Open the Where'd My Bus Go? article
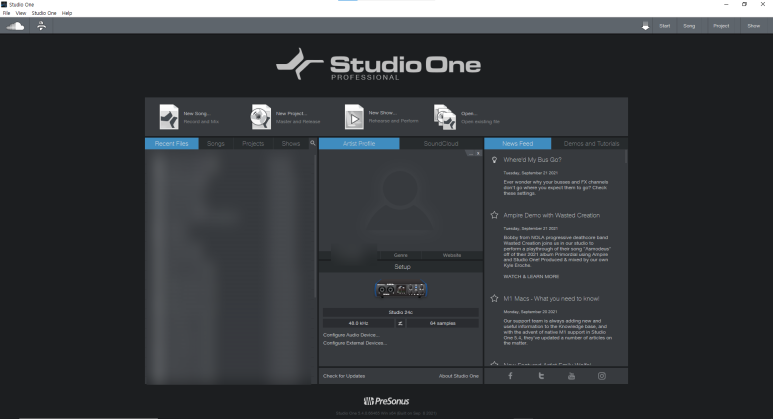This screenshot has height=419, width=773. [x=532, y=160]
